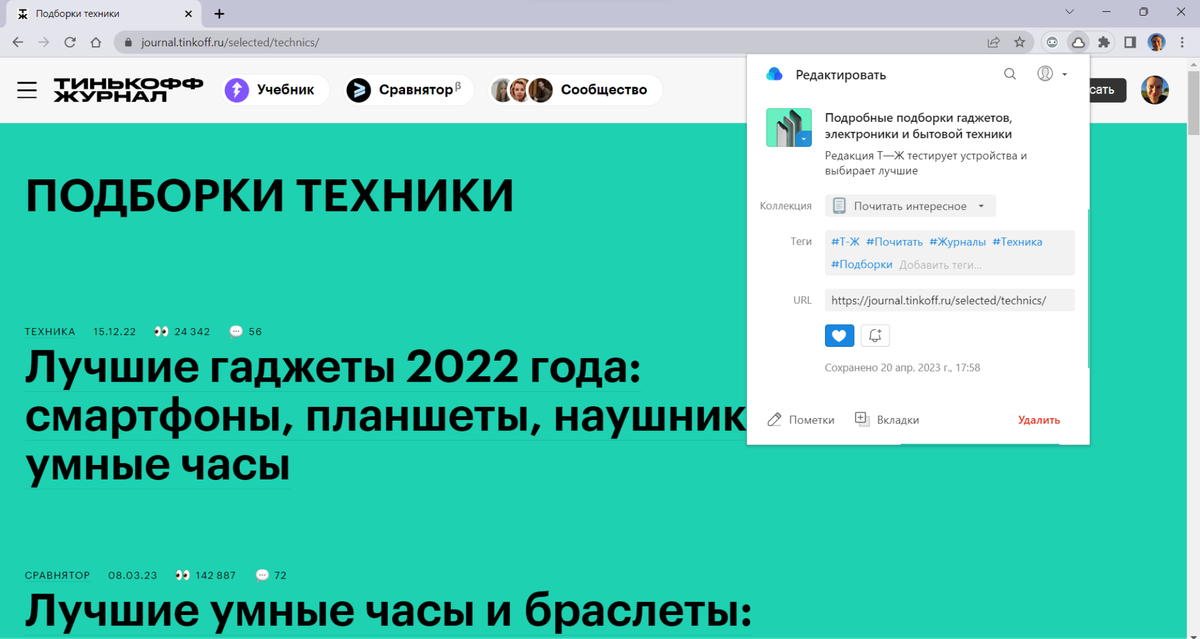Viewport: 1200px width, 639px height.
Task: Click the mask-shaped extension icon
Action: pos(1052,42)
